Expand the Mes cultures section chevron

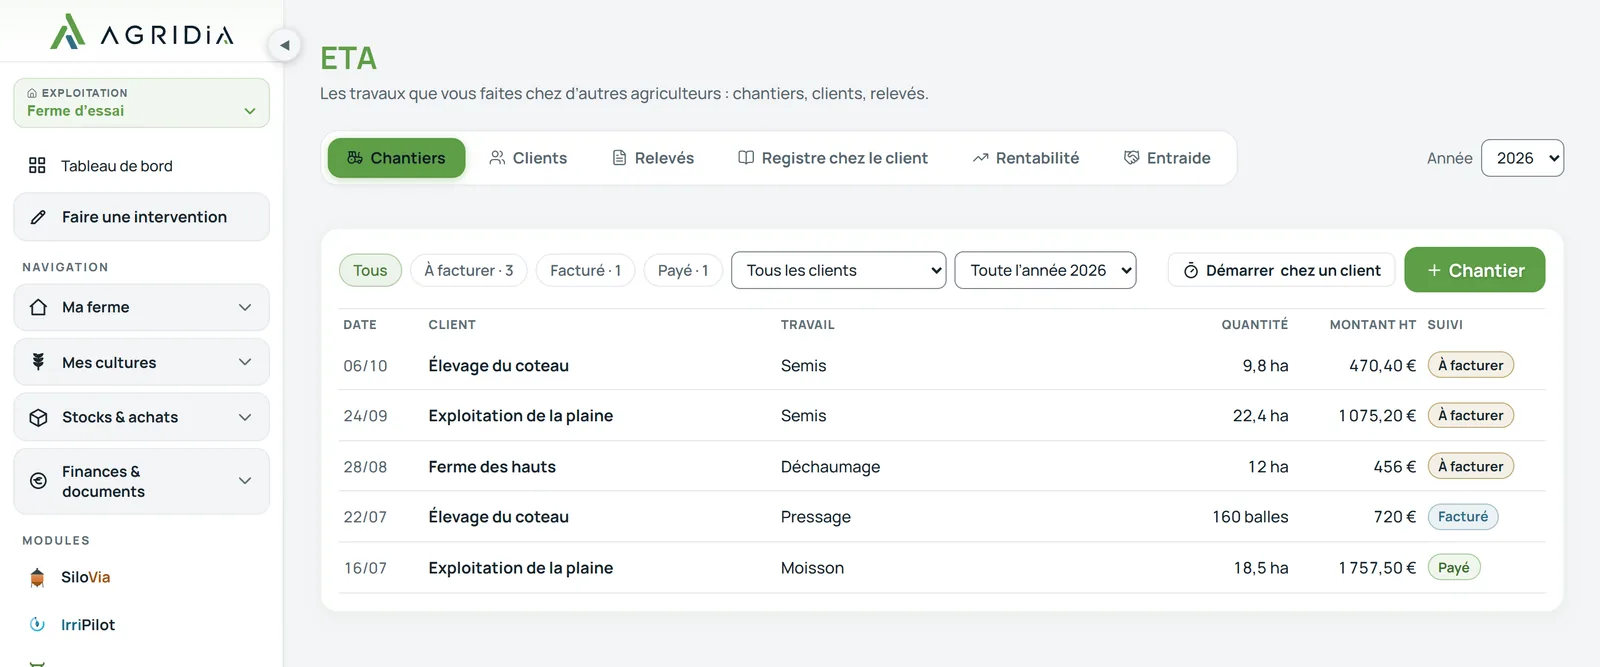[245, 362]
